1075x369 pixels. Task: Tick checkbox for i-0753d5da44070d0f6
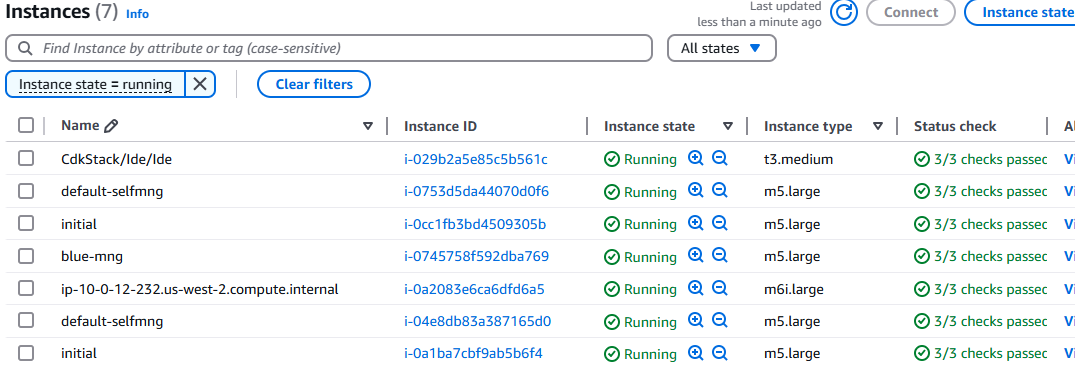coord(26,191)
